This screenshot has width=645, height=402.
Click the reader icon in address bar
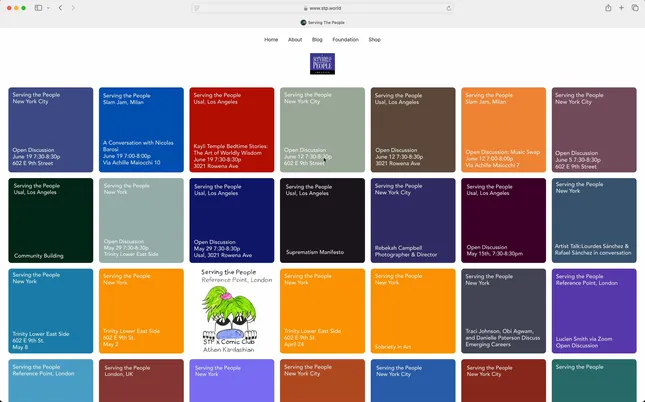pyautogui.click(x=197, y=8)
